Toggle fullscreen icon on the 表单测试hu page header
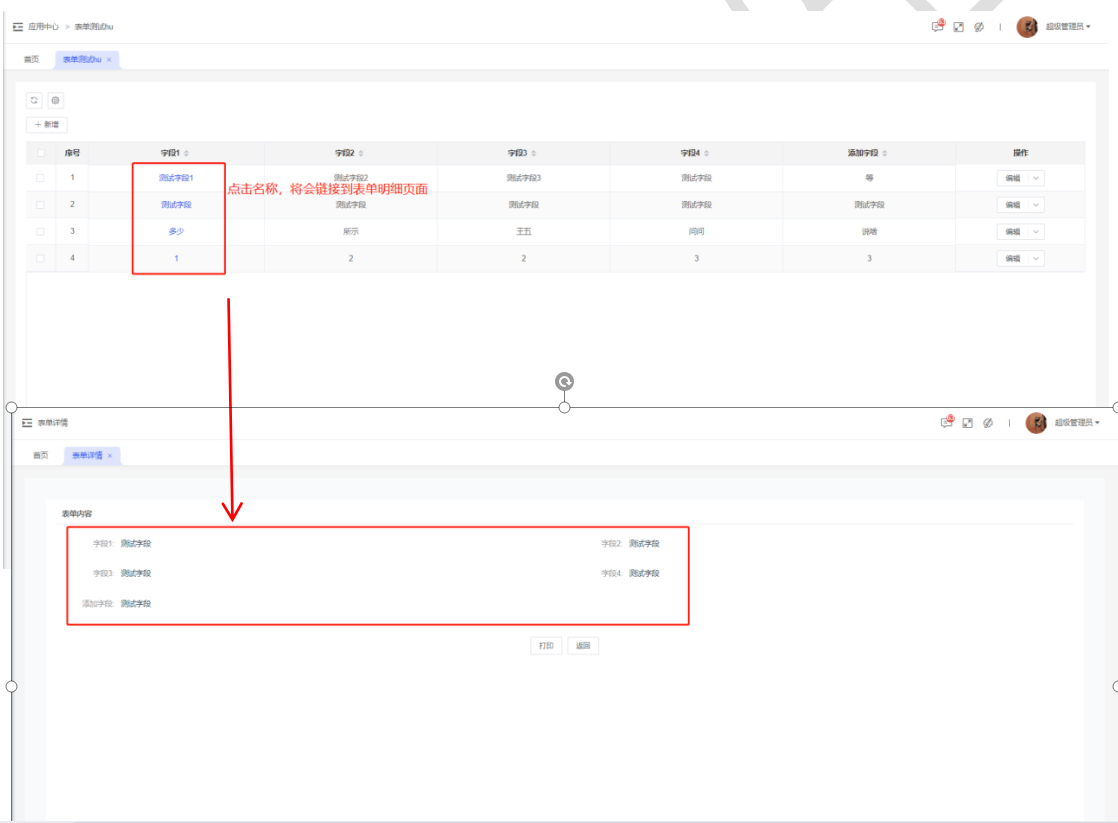The width and height of the screenshot is (1118, 823). coord(958,27)
